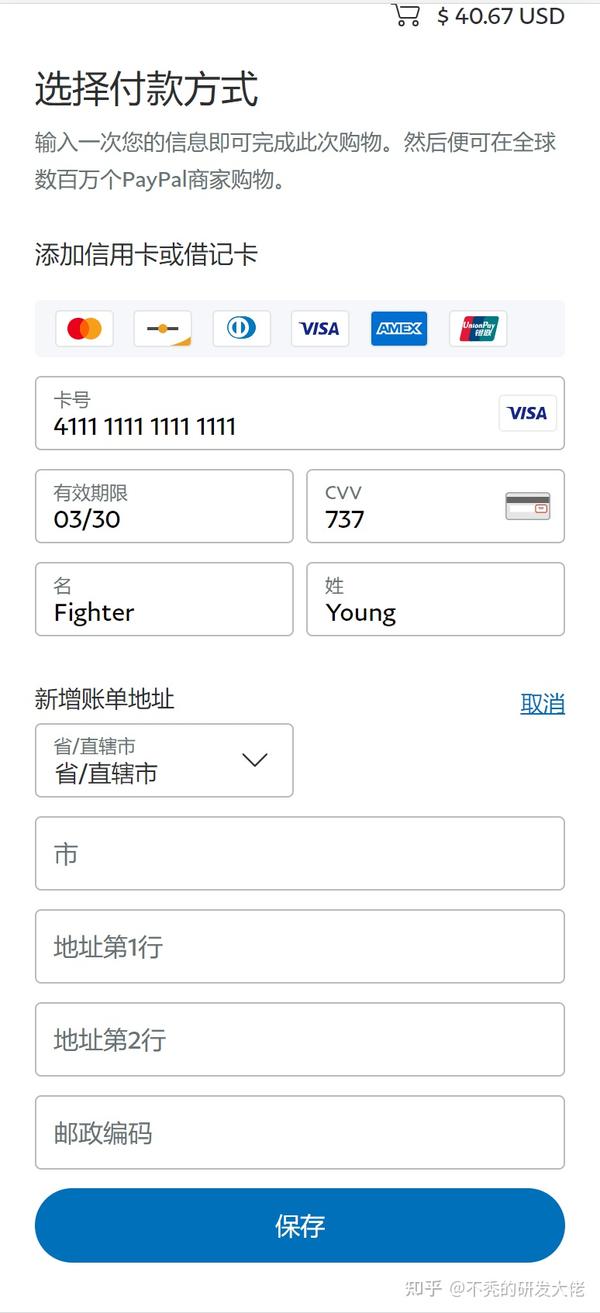
Task: Select the AMEX card icon
Action: [398, 328]
